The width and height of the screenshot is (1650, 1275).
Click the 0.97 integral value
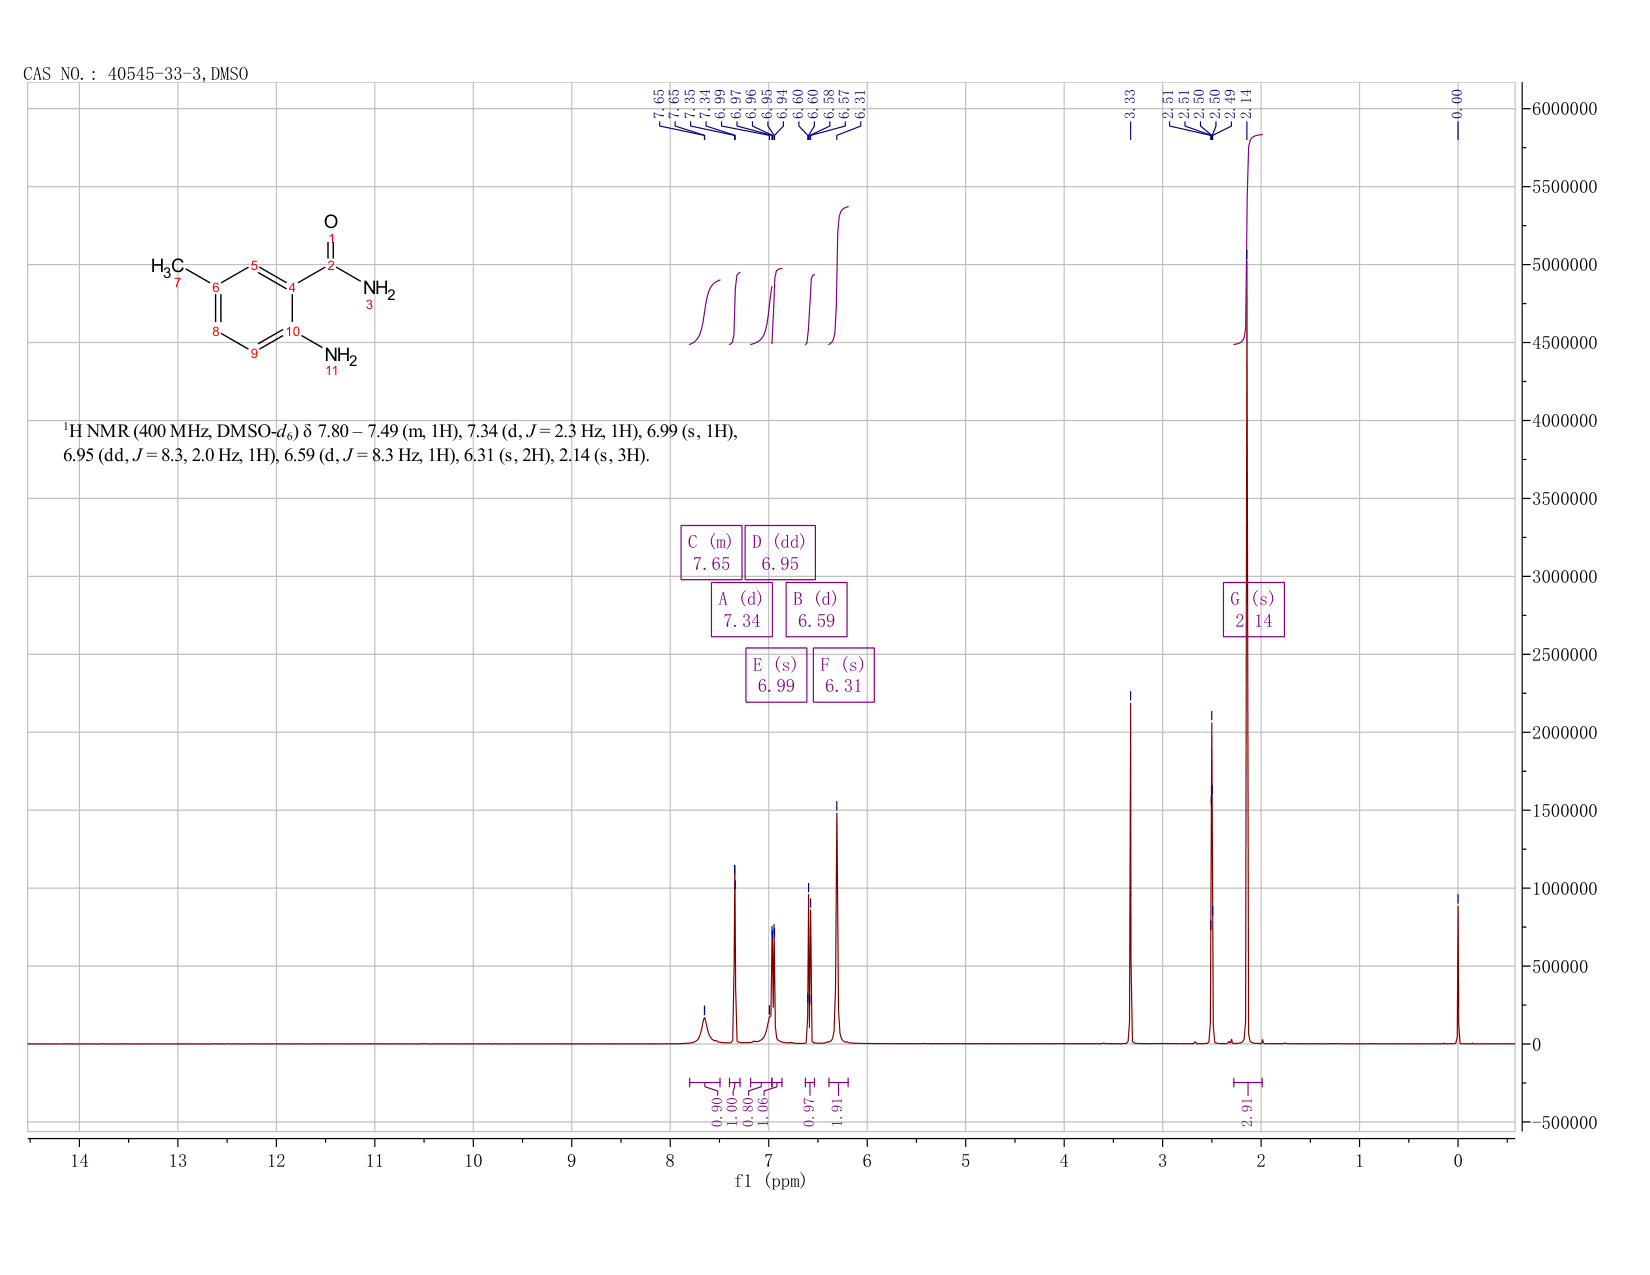[x=810, y=1111]
